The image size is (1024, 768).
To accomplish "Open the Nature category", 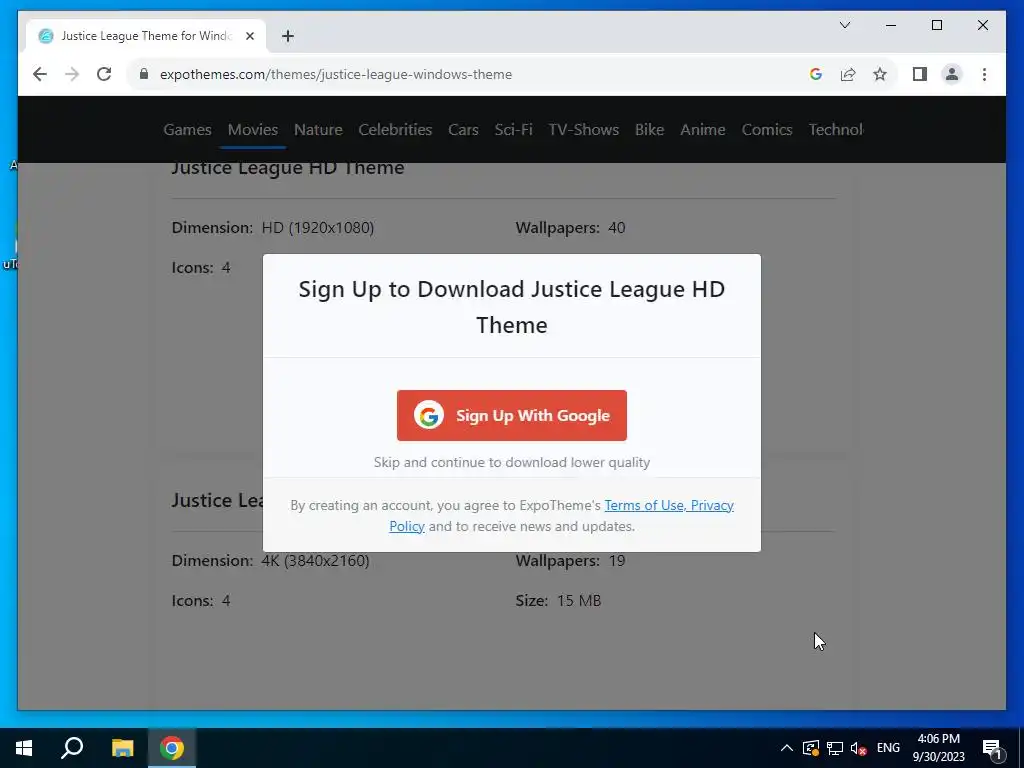I will (318, 129).
